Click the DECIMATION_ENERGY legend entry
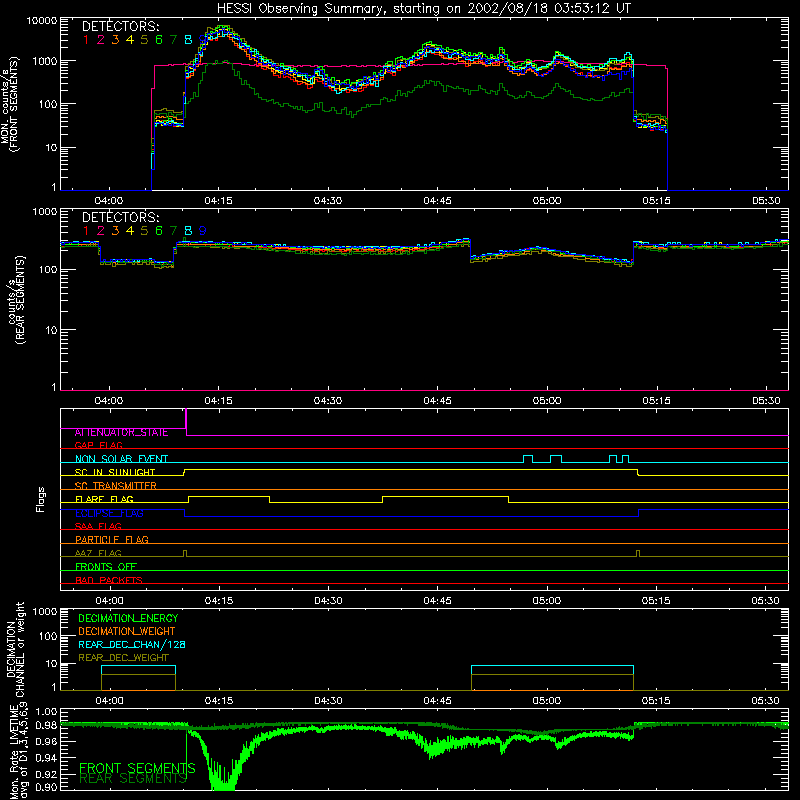The image size is (800, 800). 128,618
